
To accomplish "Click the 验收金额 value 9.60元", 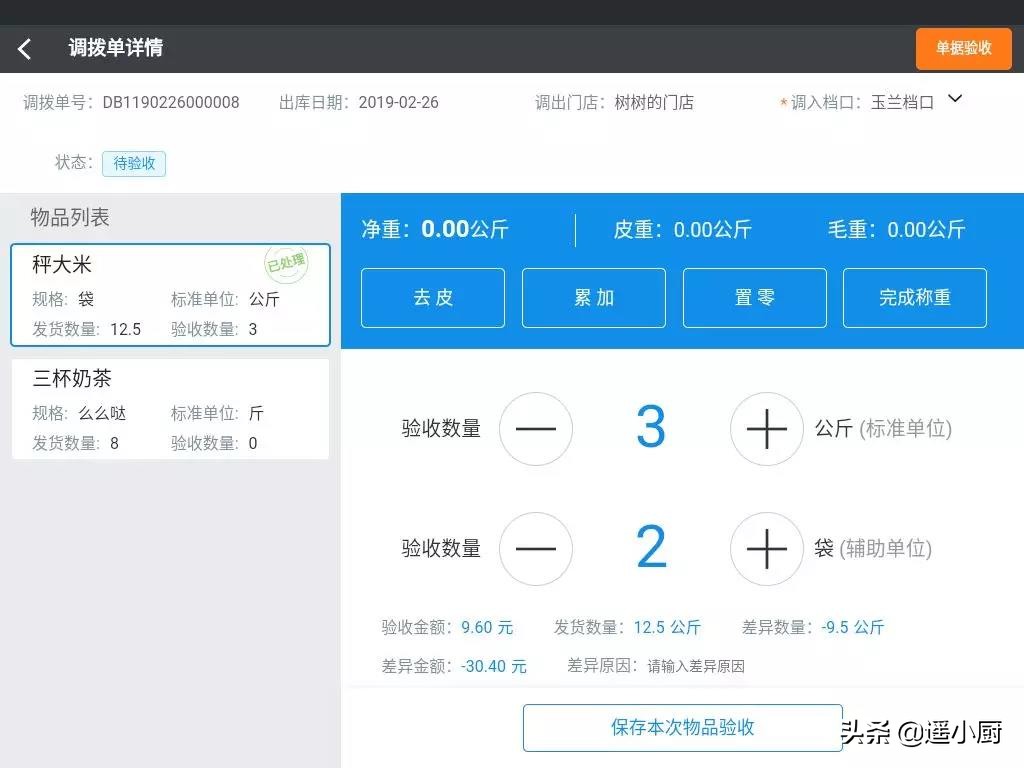I will pos(487,627).
